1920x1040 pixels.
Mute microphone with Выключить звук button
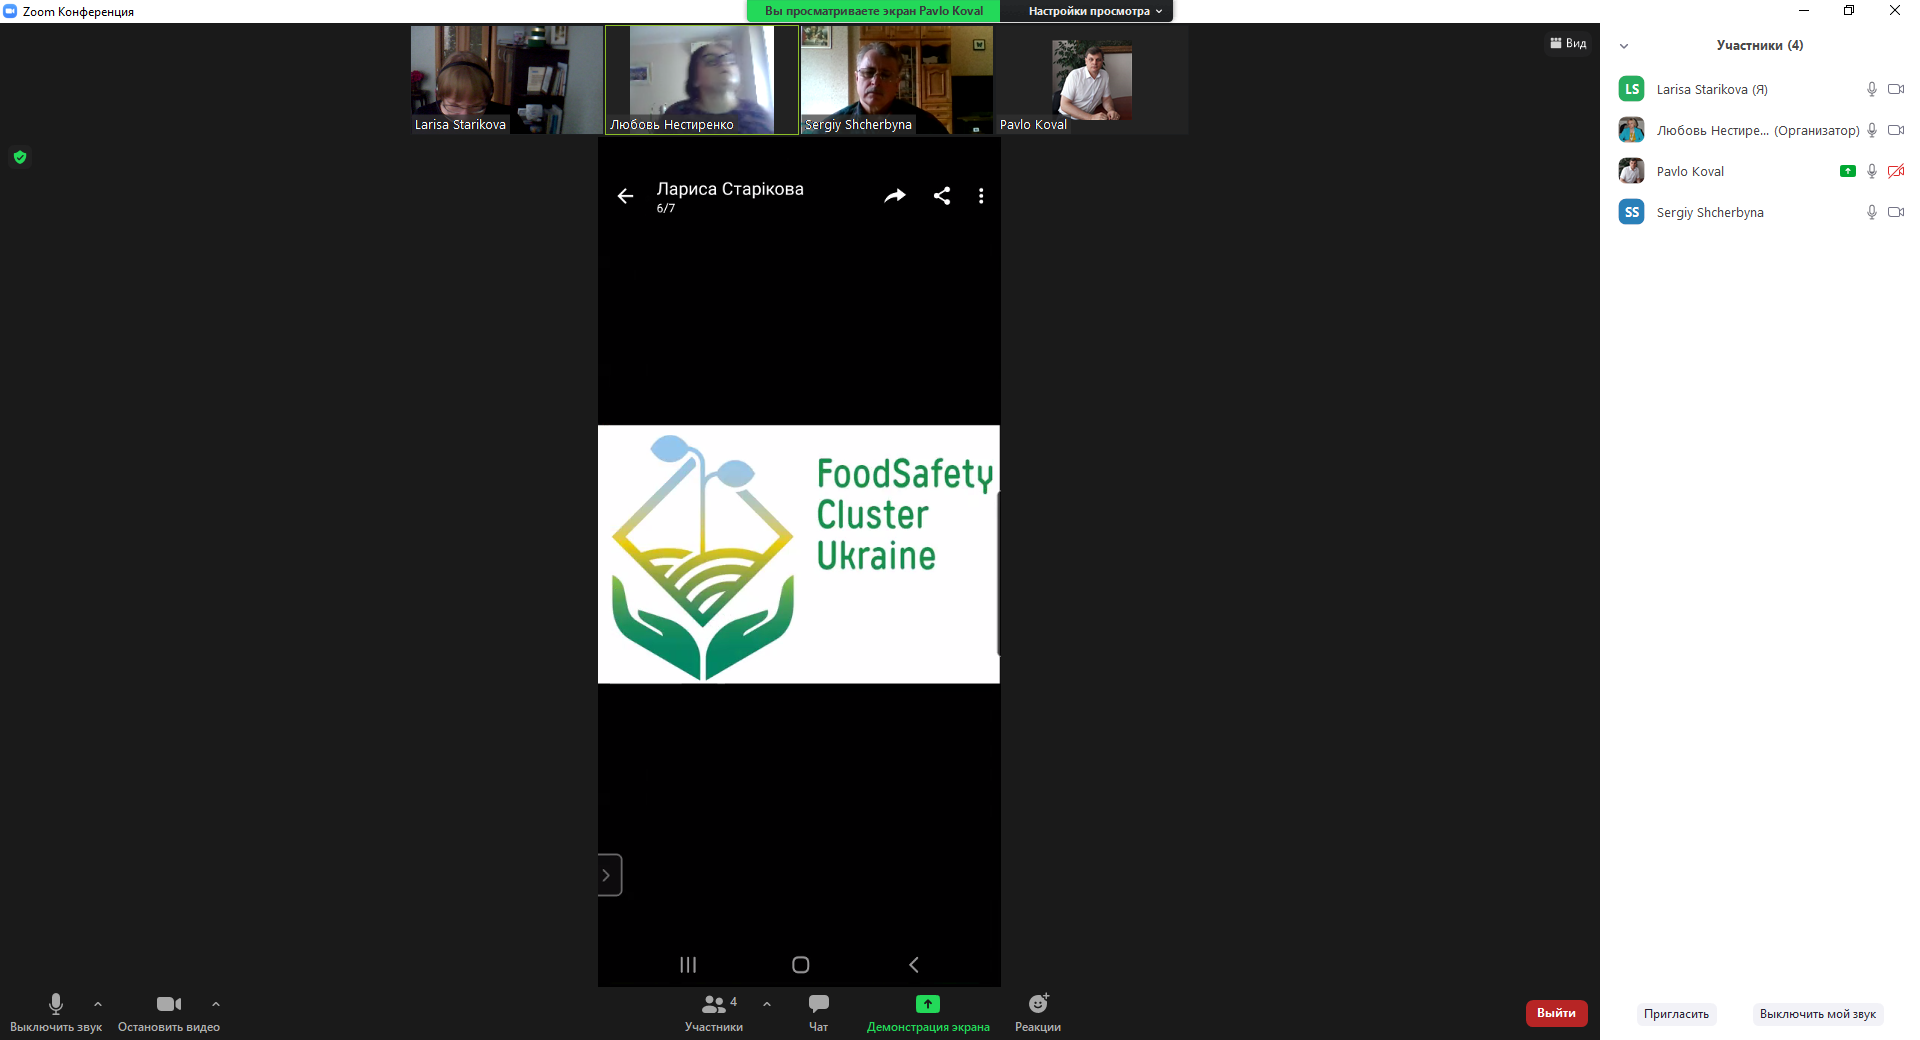tap(56, 1012)
